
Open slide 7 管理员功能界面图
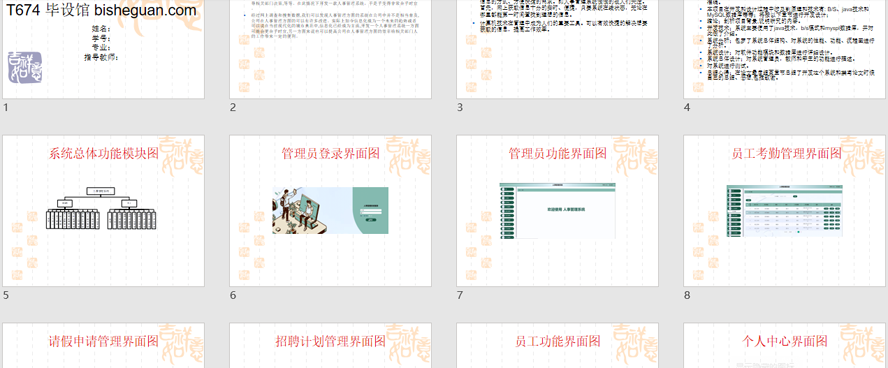coord(558,211)
